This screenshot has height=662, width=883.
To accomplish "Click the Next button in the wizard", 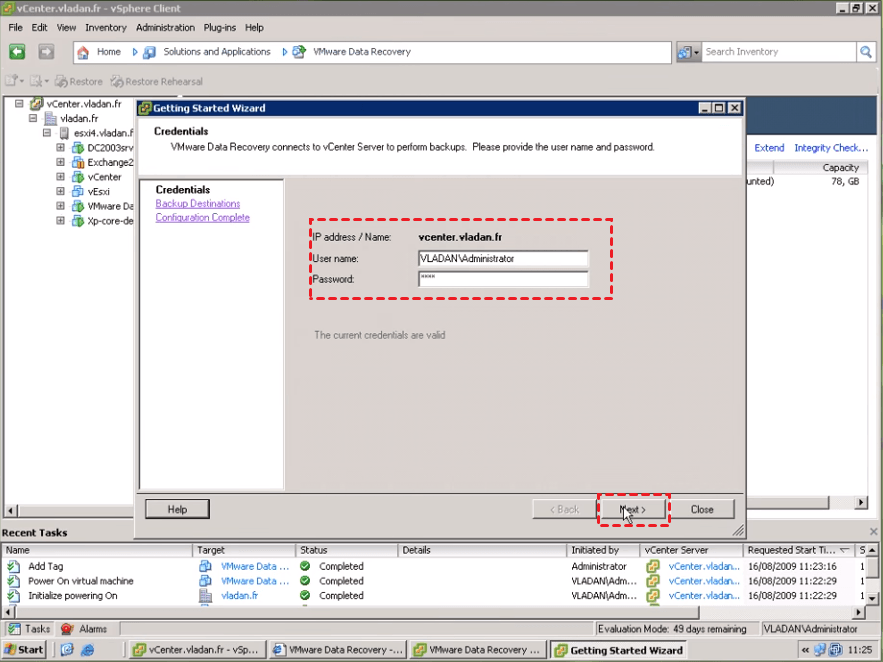I will (633, 509).
